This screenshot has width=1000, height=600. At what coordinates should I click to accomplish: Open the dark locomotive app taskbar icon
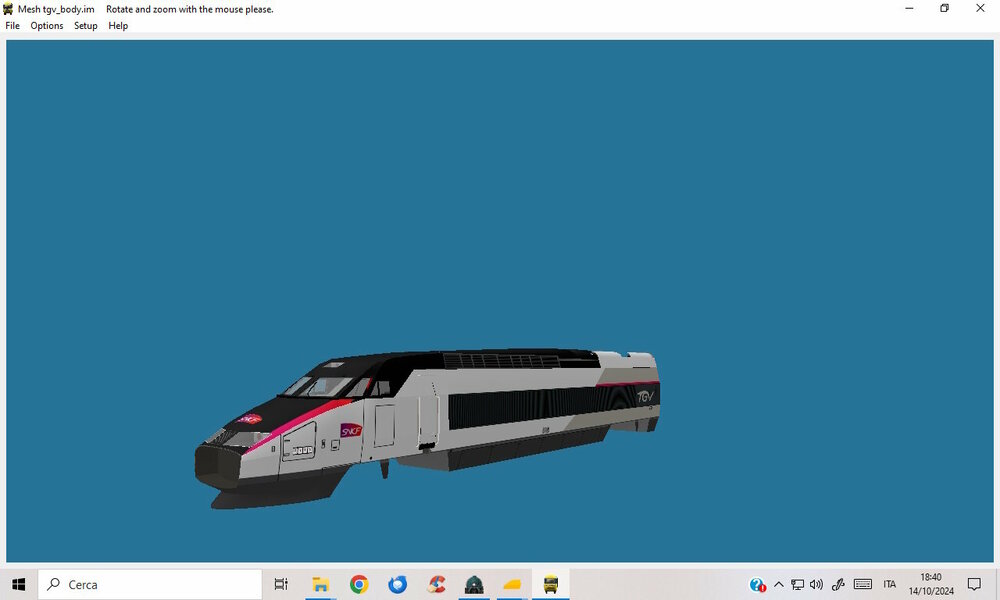[x=474, y=584]
